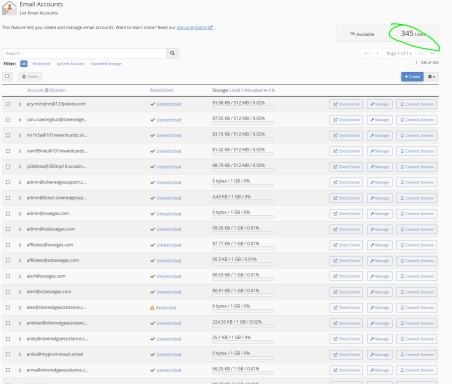Click Connect Devices for first account row

click(x=417, y=104)
